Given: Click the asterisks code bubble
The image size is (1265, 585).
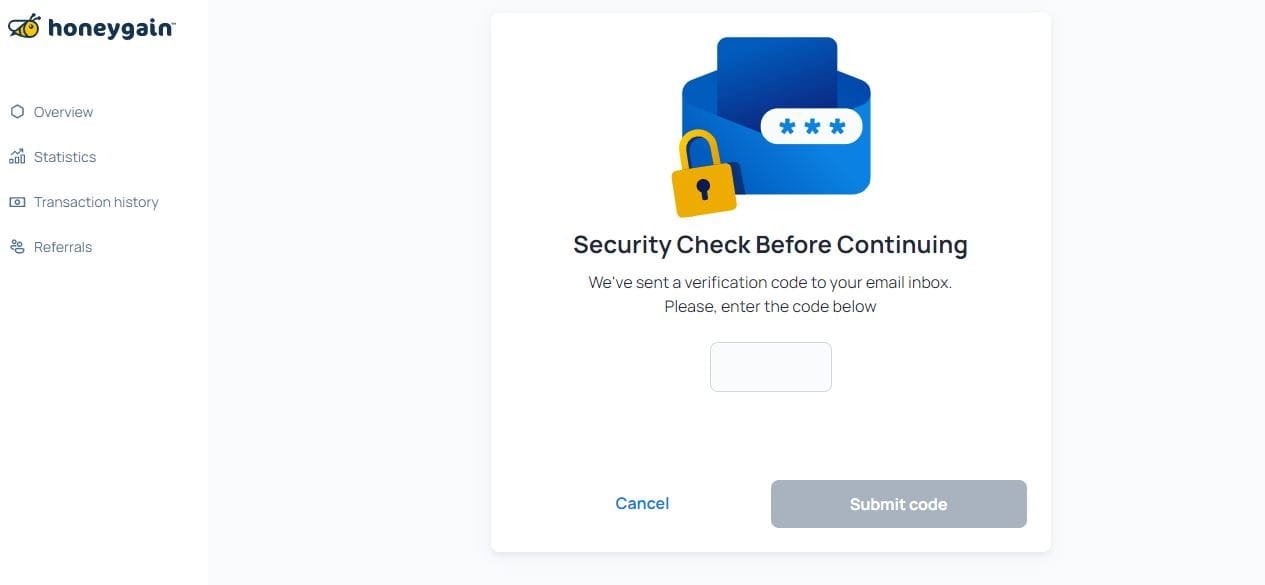Looking at the screenshot, I should pos(811,127).
